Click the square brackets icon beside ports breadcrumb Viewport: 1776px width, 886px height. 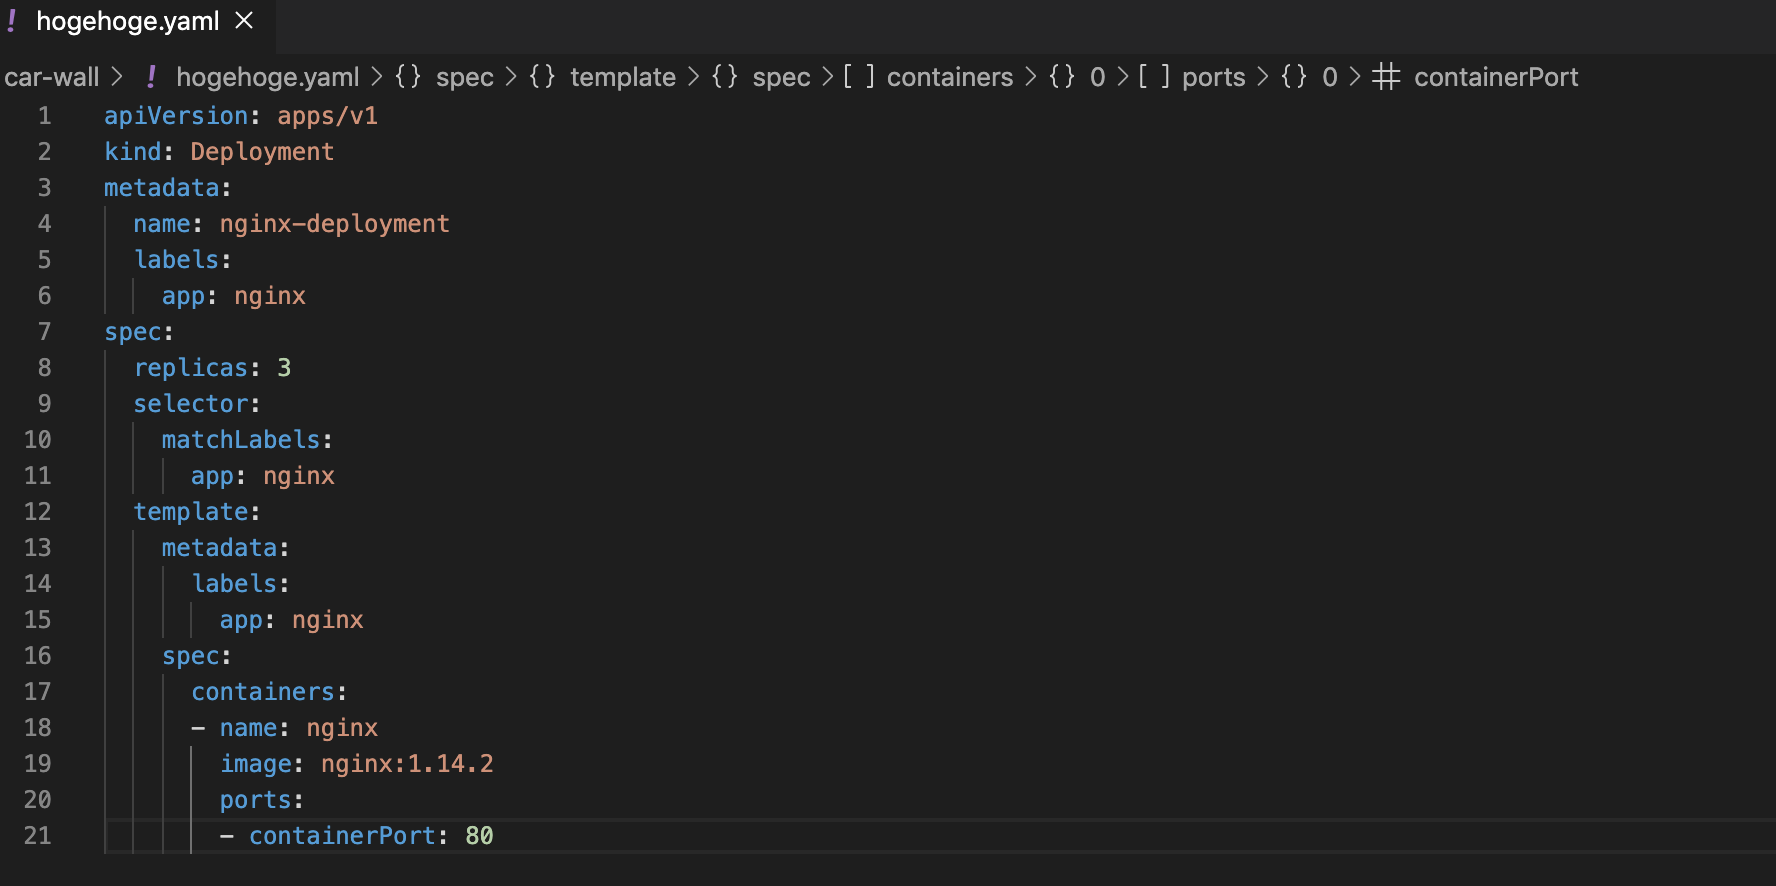click(x=1154, y=77)
